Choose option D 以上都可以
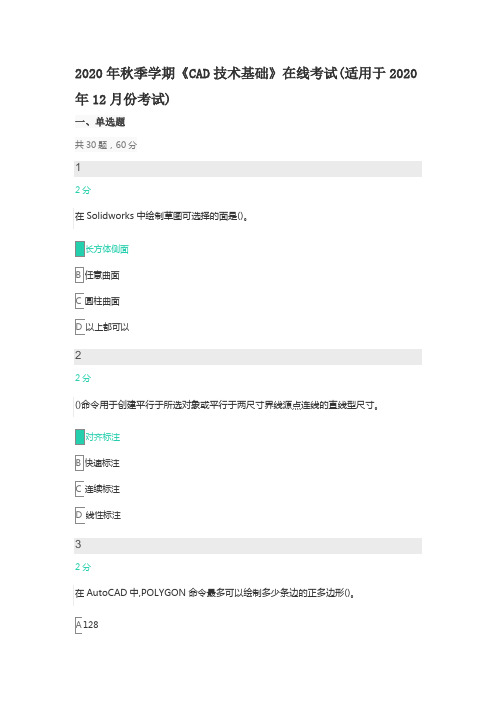The image size is (496, 702). pyautogui.click(x=102, y=327)
